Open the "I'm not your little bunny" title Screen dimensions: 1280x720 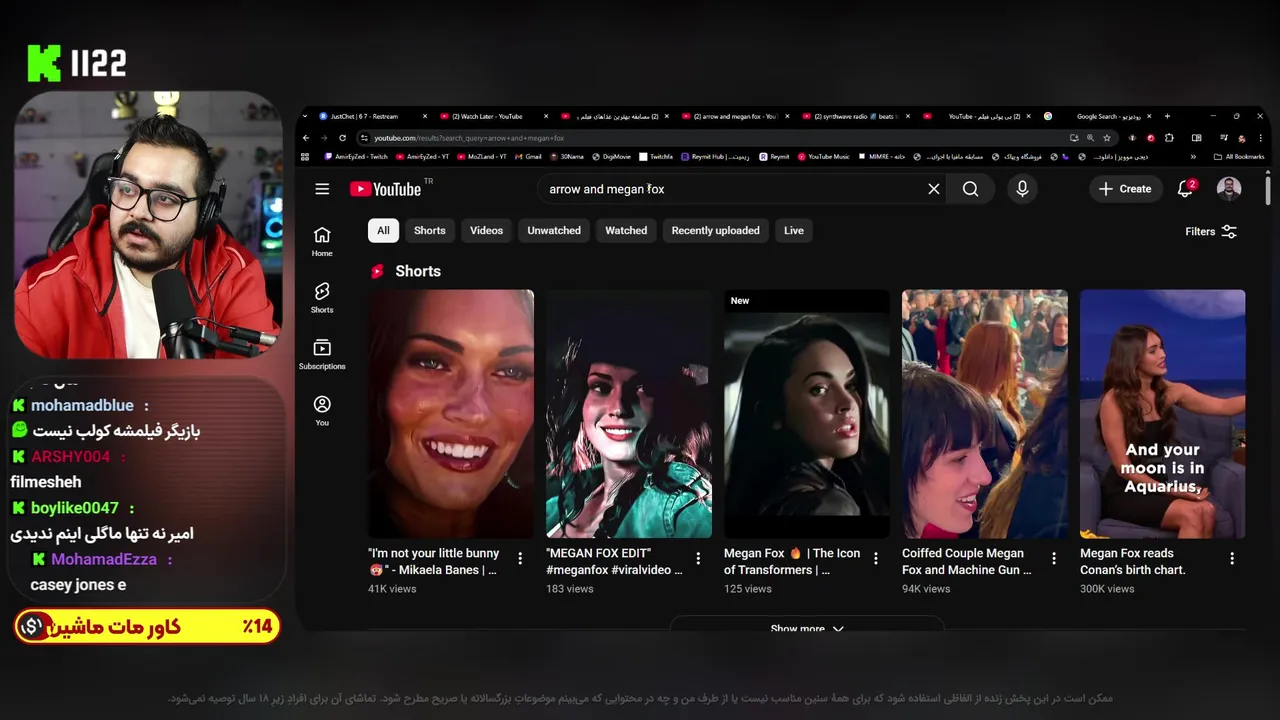pyautogui.click(x=433, y=561)
